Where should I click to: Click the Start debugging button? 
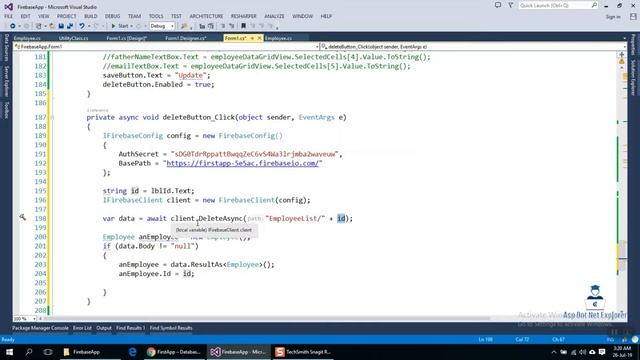point(120,26)
